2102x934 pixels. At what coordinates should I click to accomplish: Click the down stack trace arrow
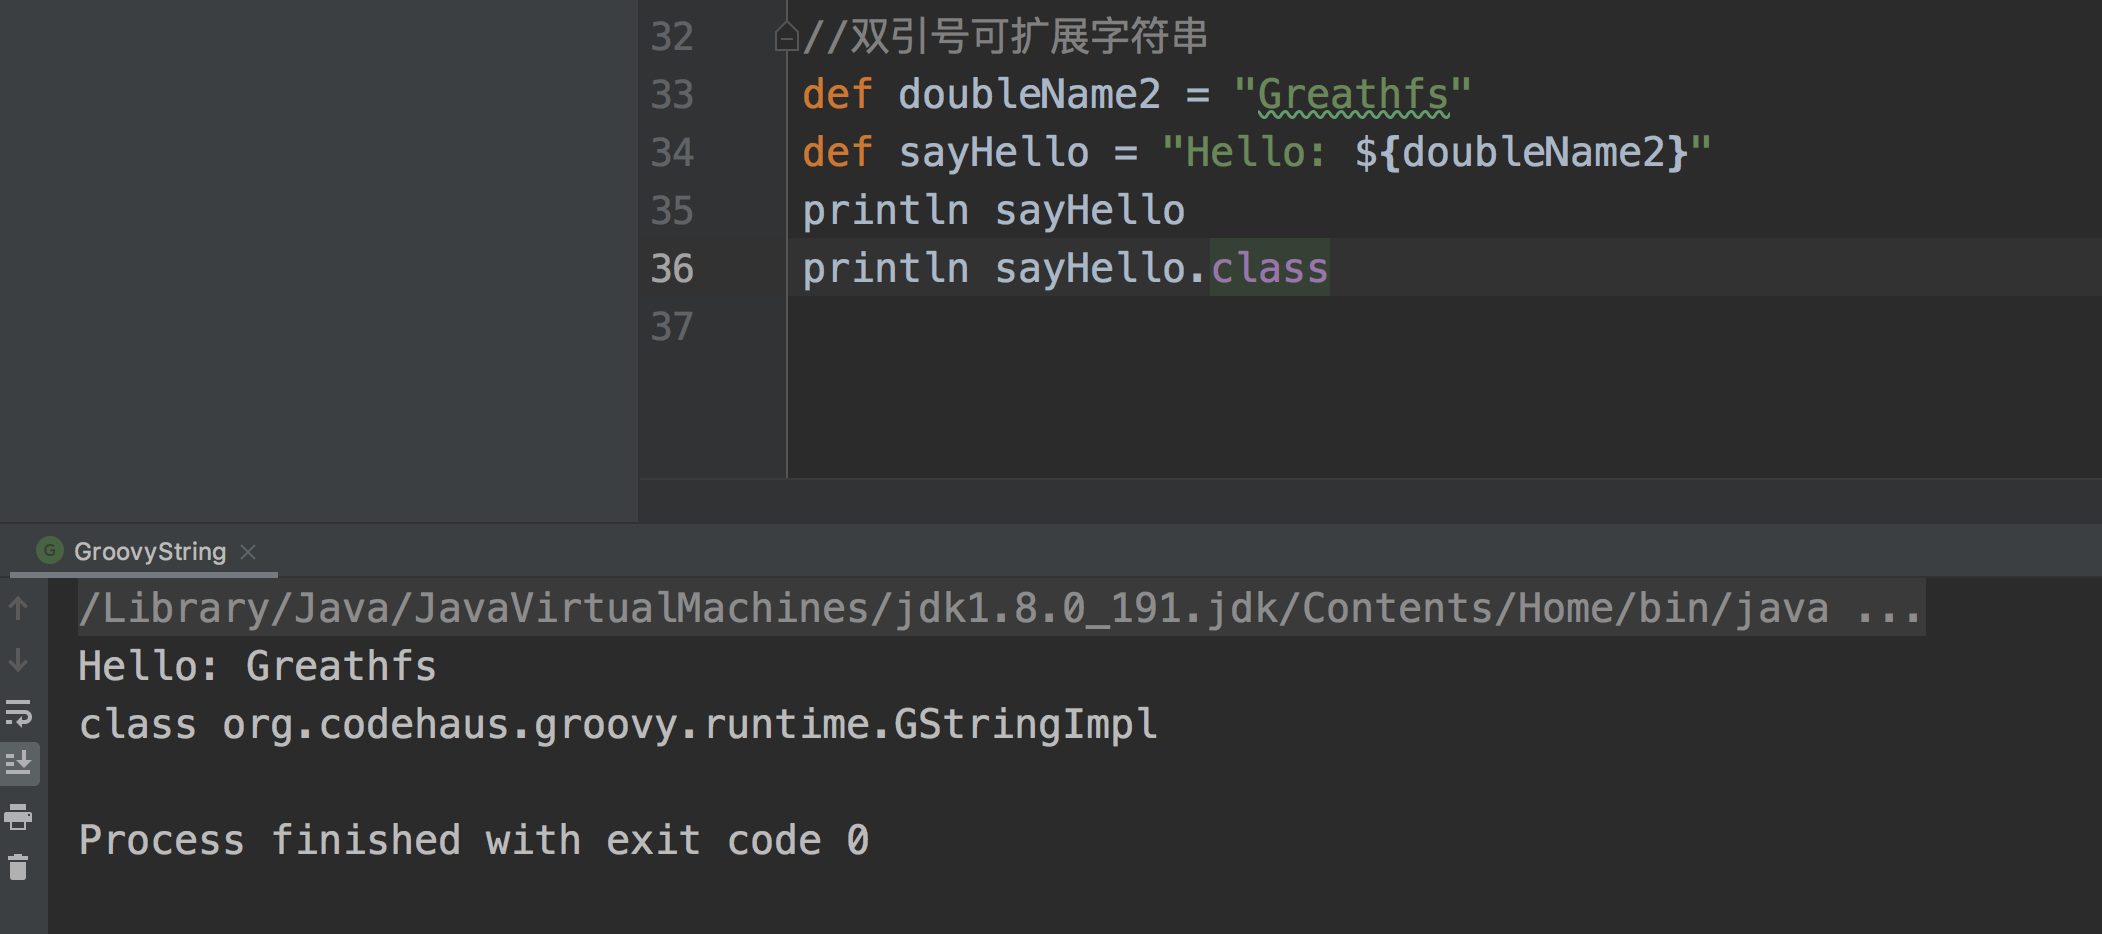[x=18, y=661]
